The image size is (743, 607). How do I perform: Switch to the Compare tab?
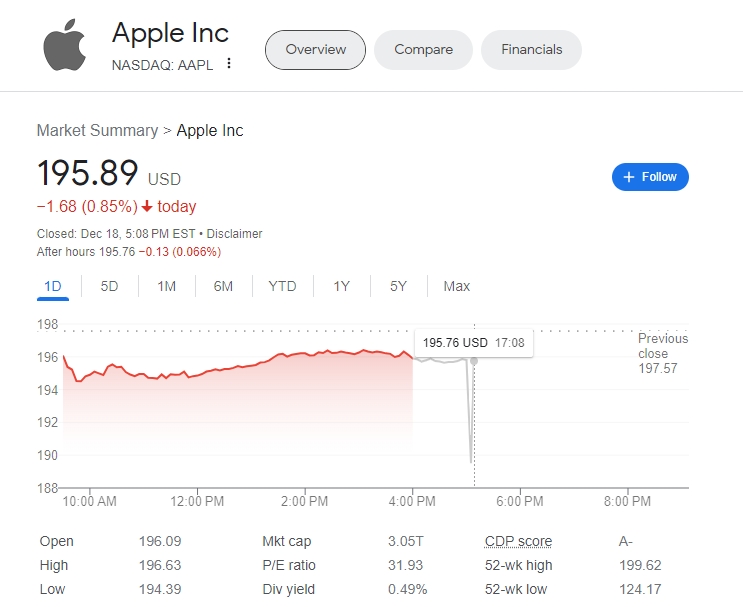click(423, 49)
